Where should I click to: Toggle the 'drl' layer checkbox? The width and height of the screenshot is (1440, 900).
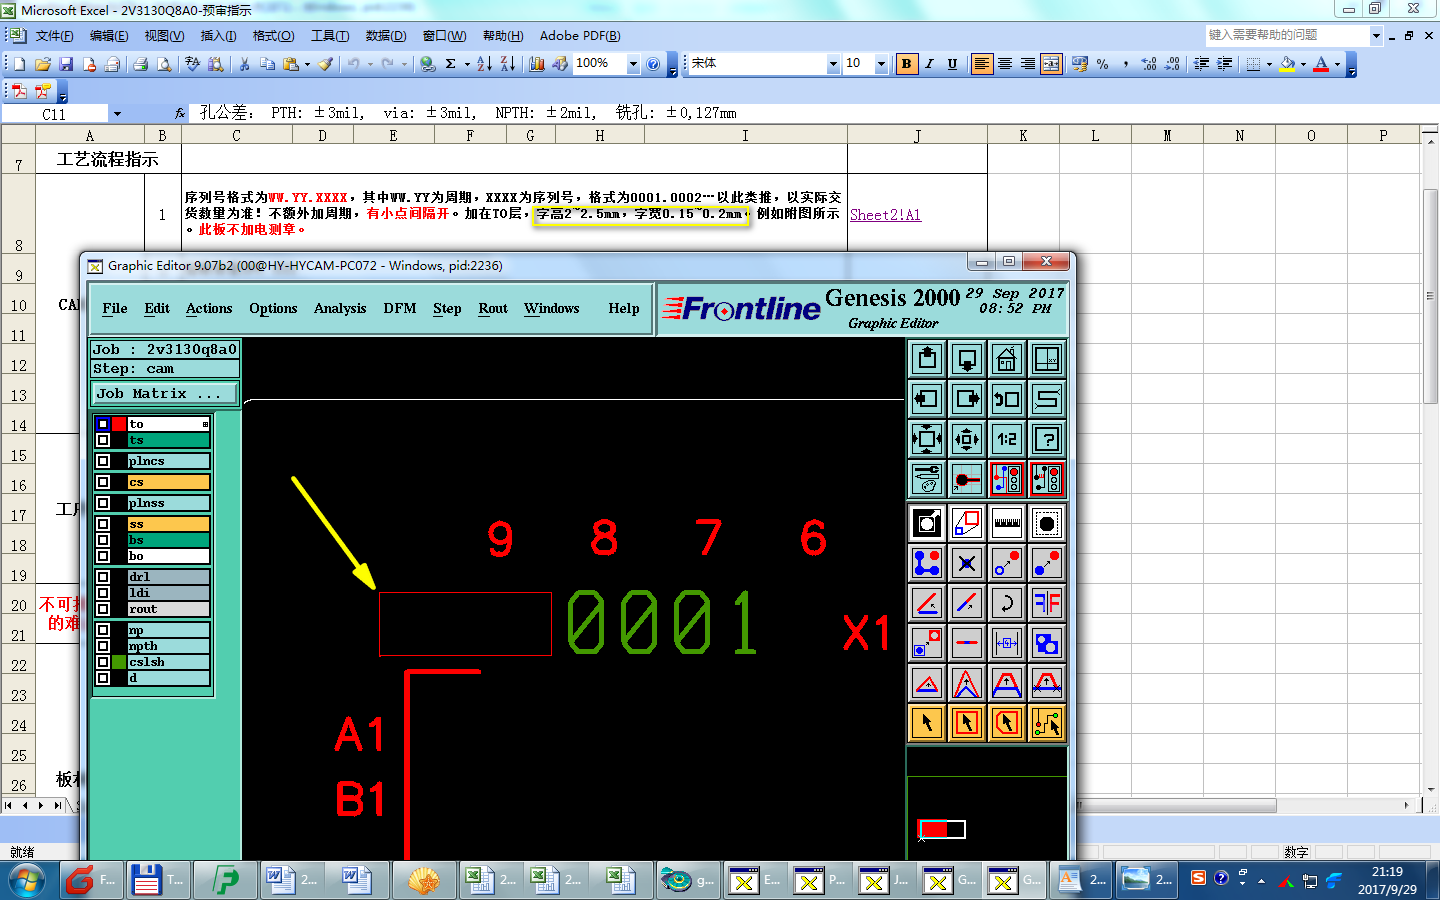[103, 577]
